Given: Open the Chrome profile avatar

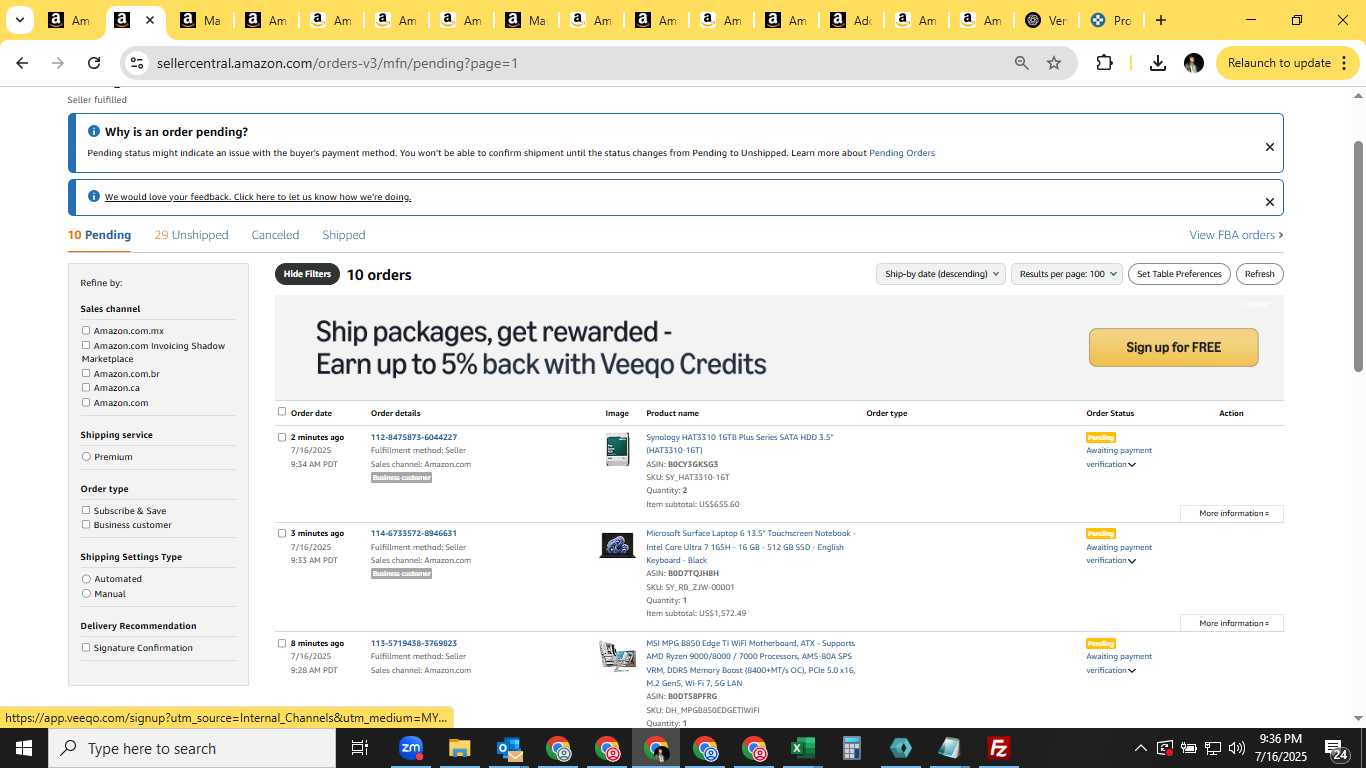Looking at the screenshot, I should click(x=1193, y=63).
